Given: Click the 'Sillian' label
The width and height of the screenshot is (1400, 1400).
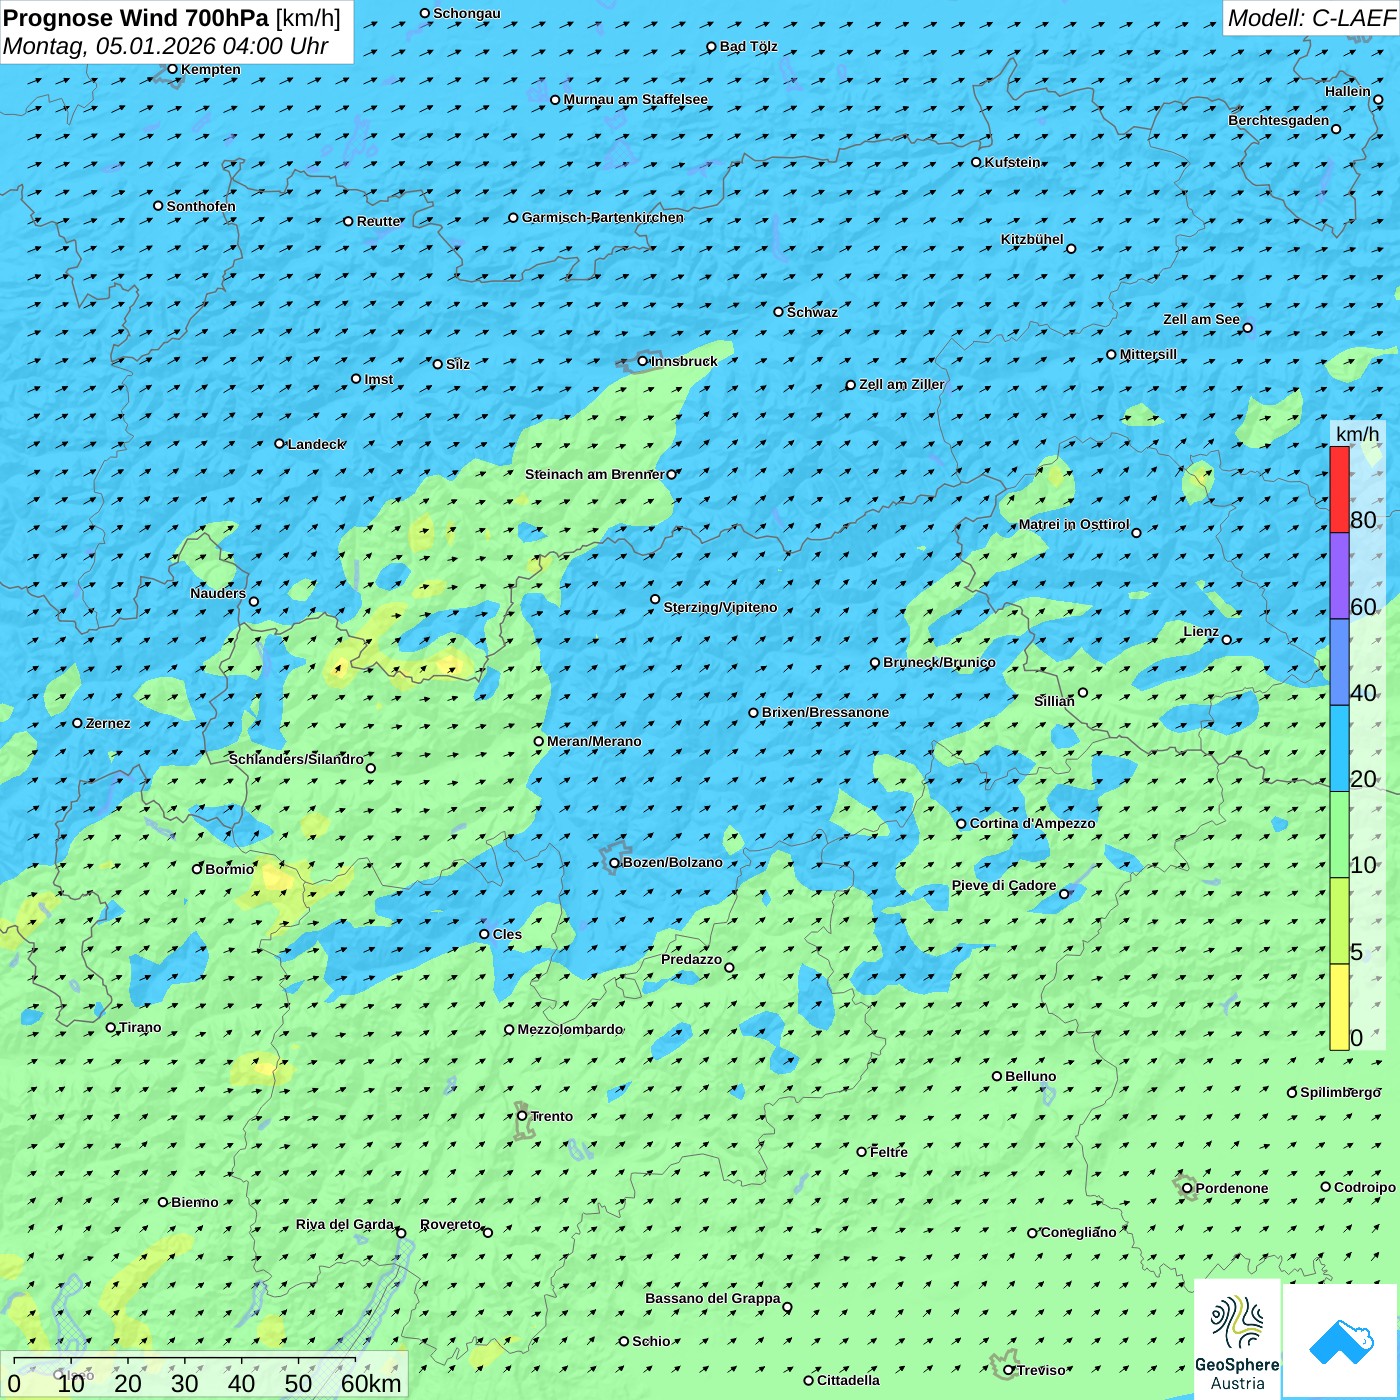Looking at the screenshot, I should (1054, 701).
